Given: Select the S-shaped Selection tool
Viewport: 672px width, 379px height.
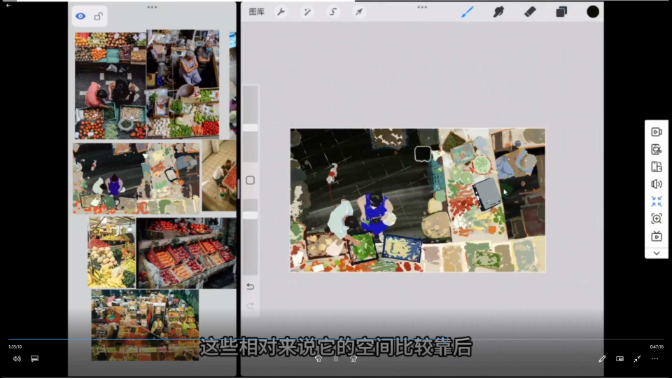Looking at the screenshot, I should pyautogui.click(x=333, y=12).
